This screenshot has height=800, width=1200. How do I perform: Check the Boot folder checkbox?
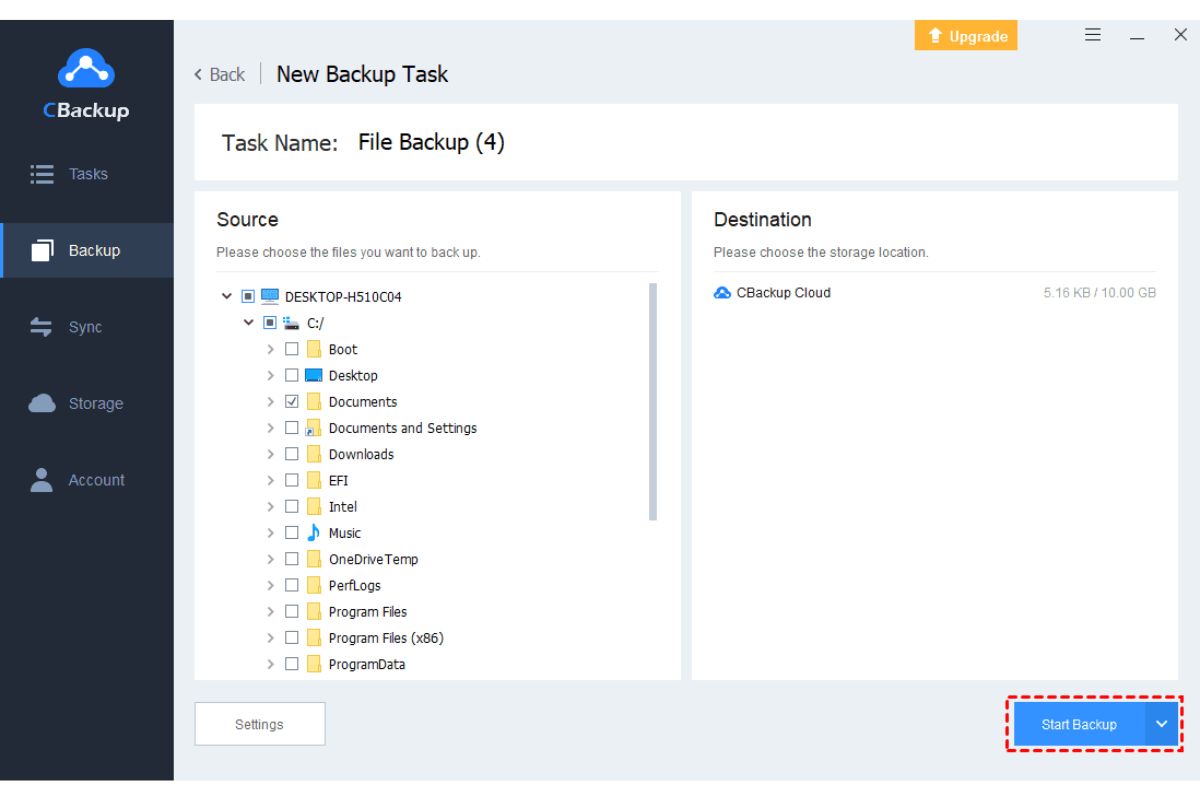pos(292,349)
